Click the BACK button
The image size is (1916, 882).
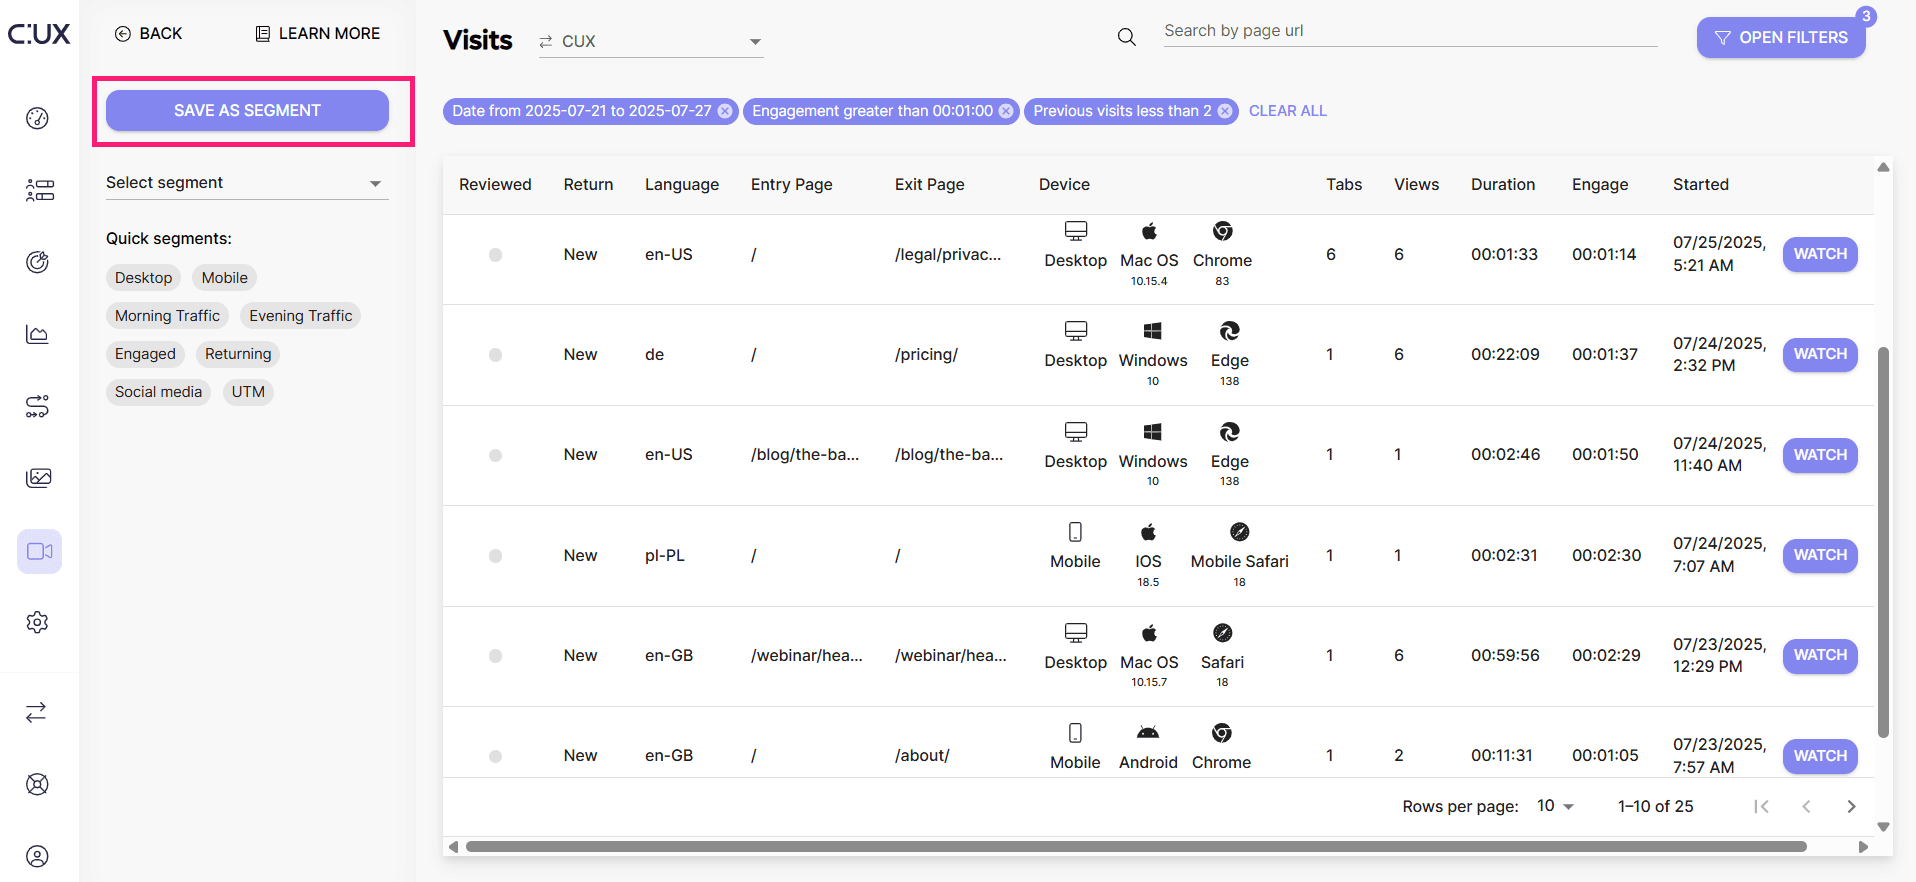[148, 33]
